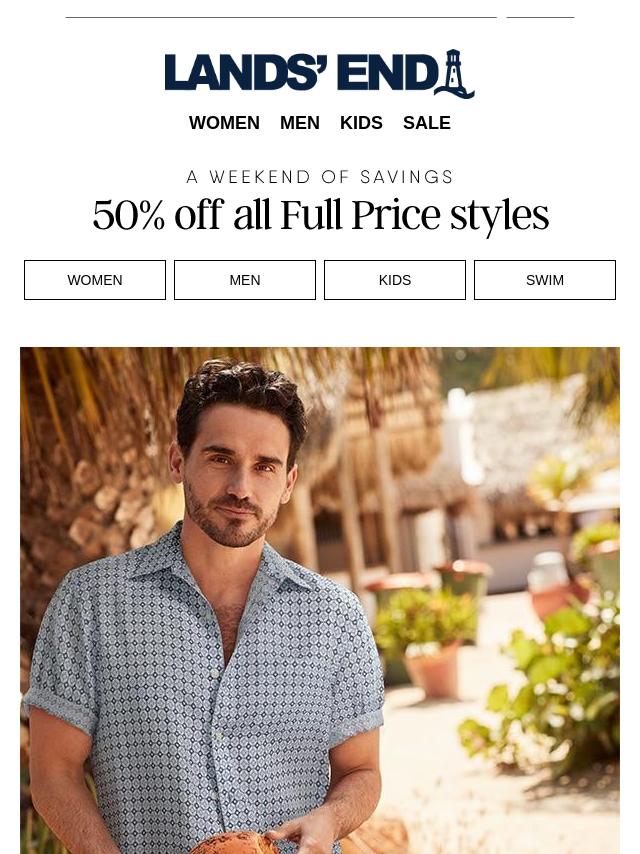
Task: Click the 'A WEEKEND OF SAVINGS' subheading
Action: pos(320,177)
